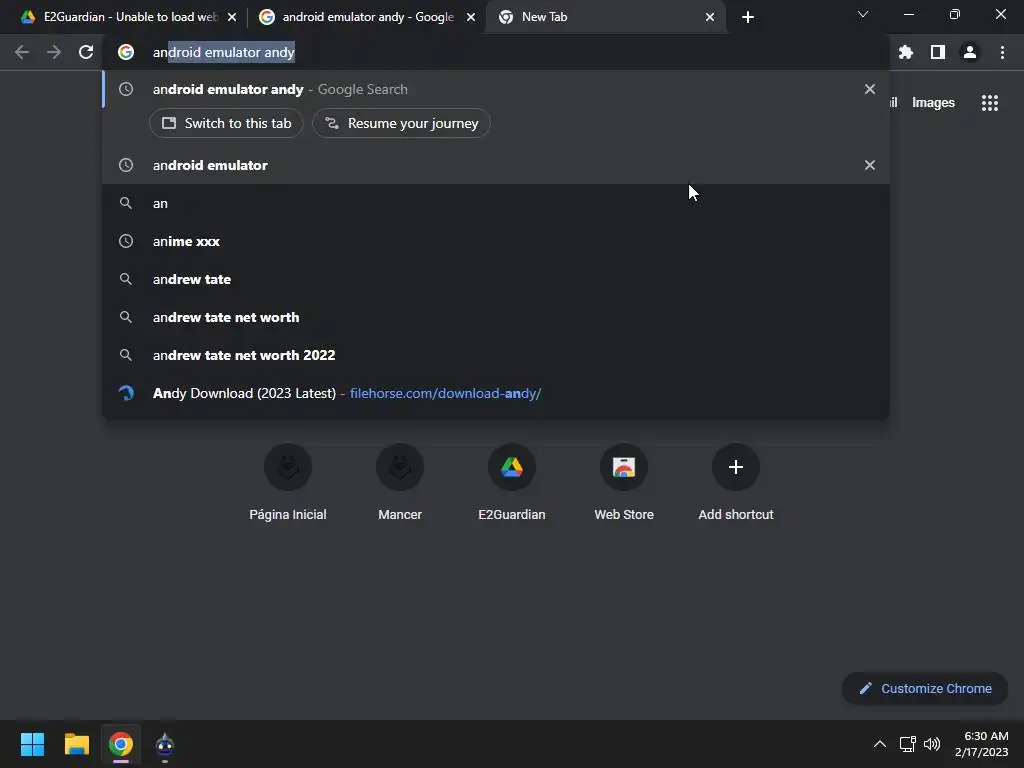
Task: Click the Customize Chrome button
Action: click(925, 688)
